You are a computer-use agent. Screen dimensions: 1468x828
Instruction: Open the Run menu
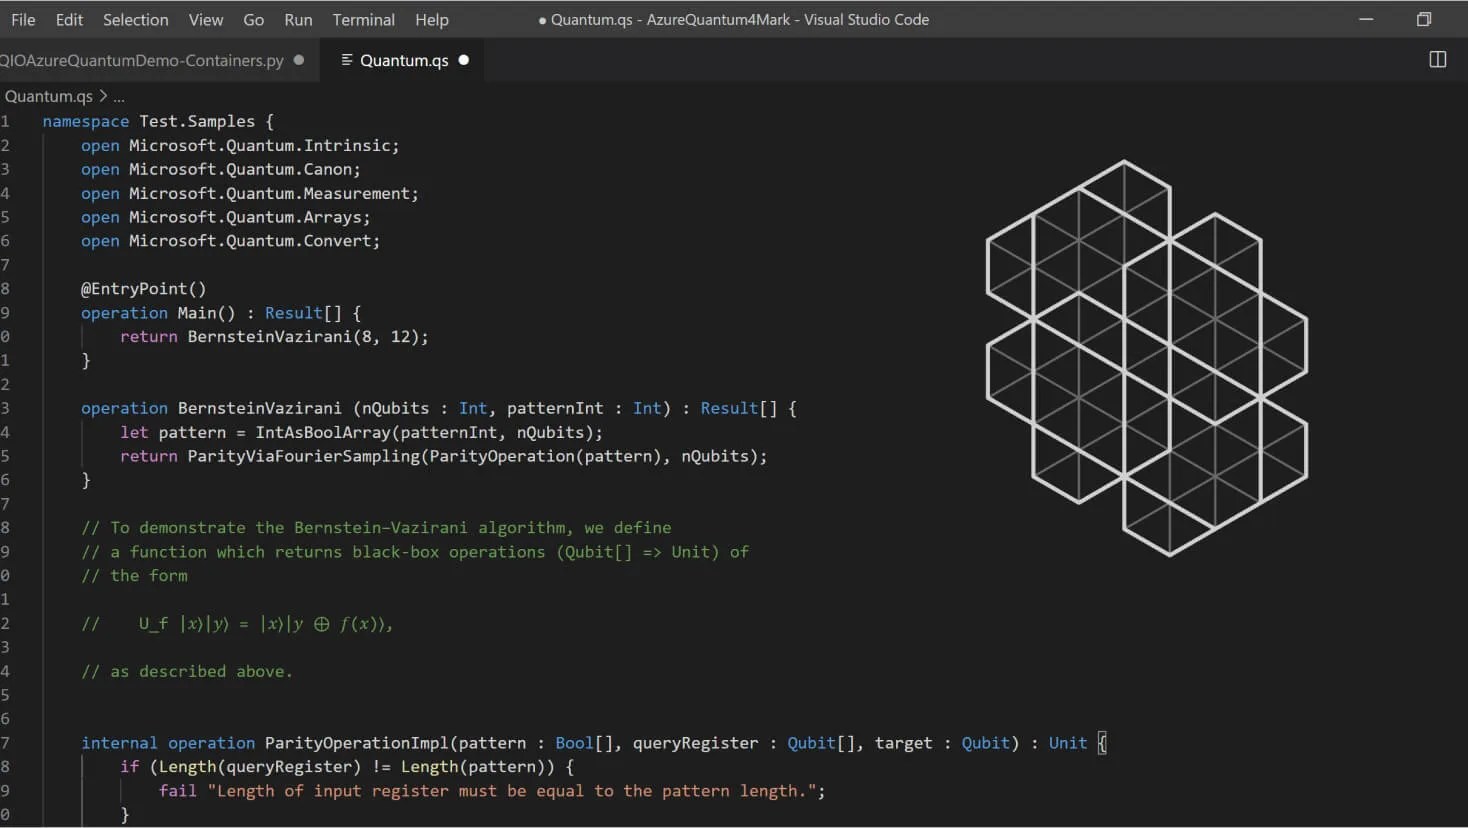click(298, 20)
